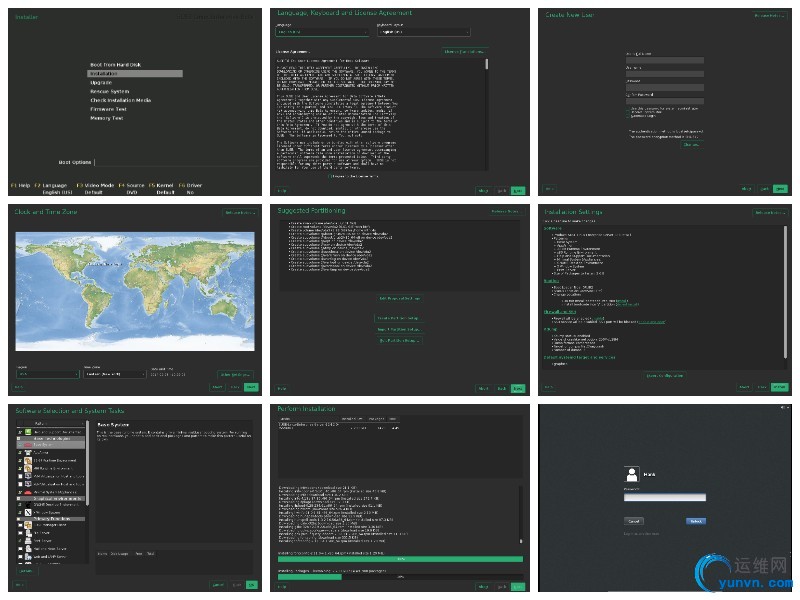
Task: Toggle Automatic Login checkbox in Create New User
Action: click(x=628, y=116)
